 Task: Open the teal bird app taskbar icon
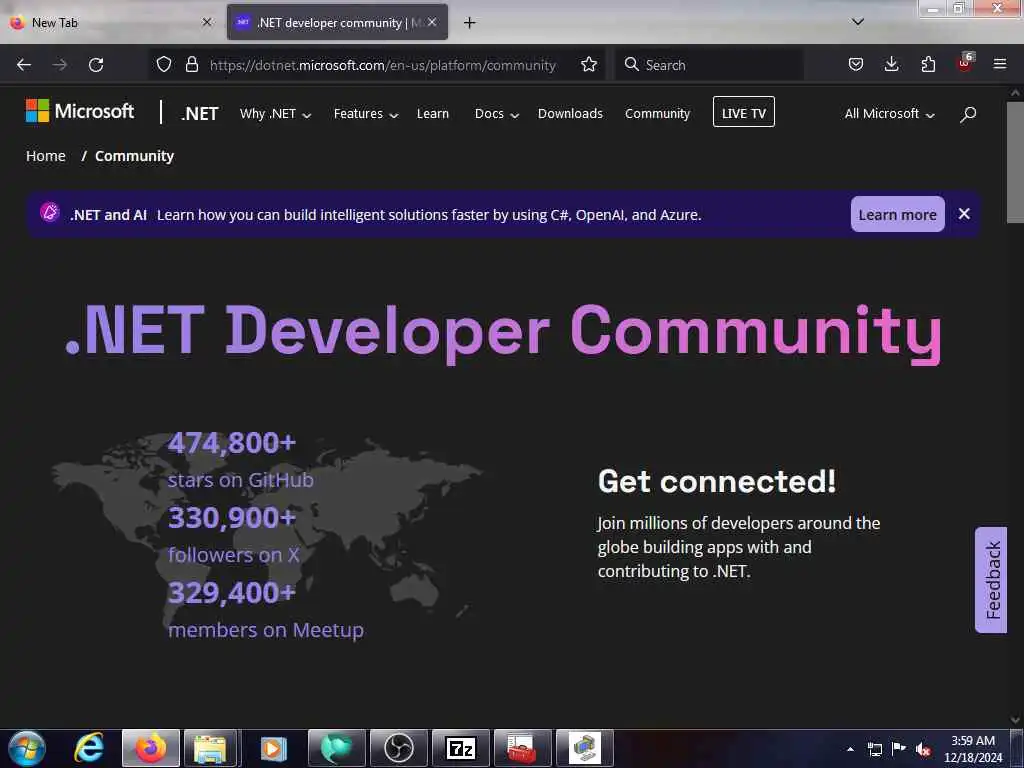pos(336,748)
